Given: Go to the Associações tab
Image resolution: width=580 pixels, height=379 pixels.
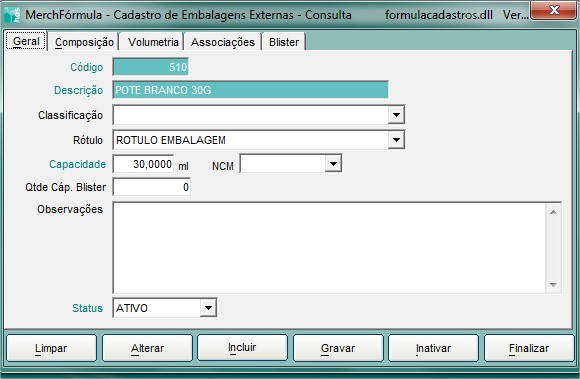Looking at the screenshot, I should (x=223, y=42).
